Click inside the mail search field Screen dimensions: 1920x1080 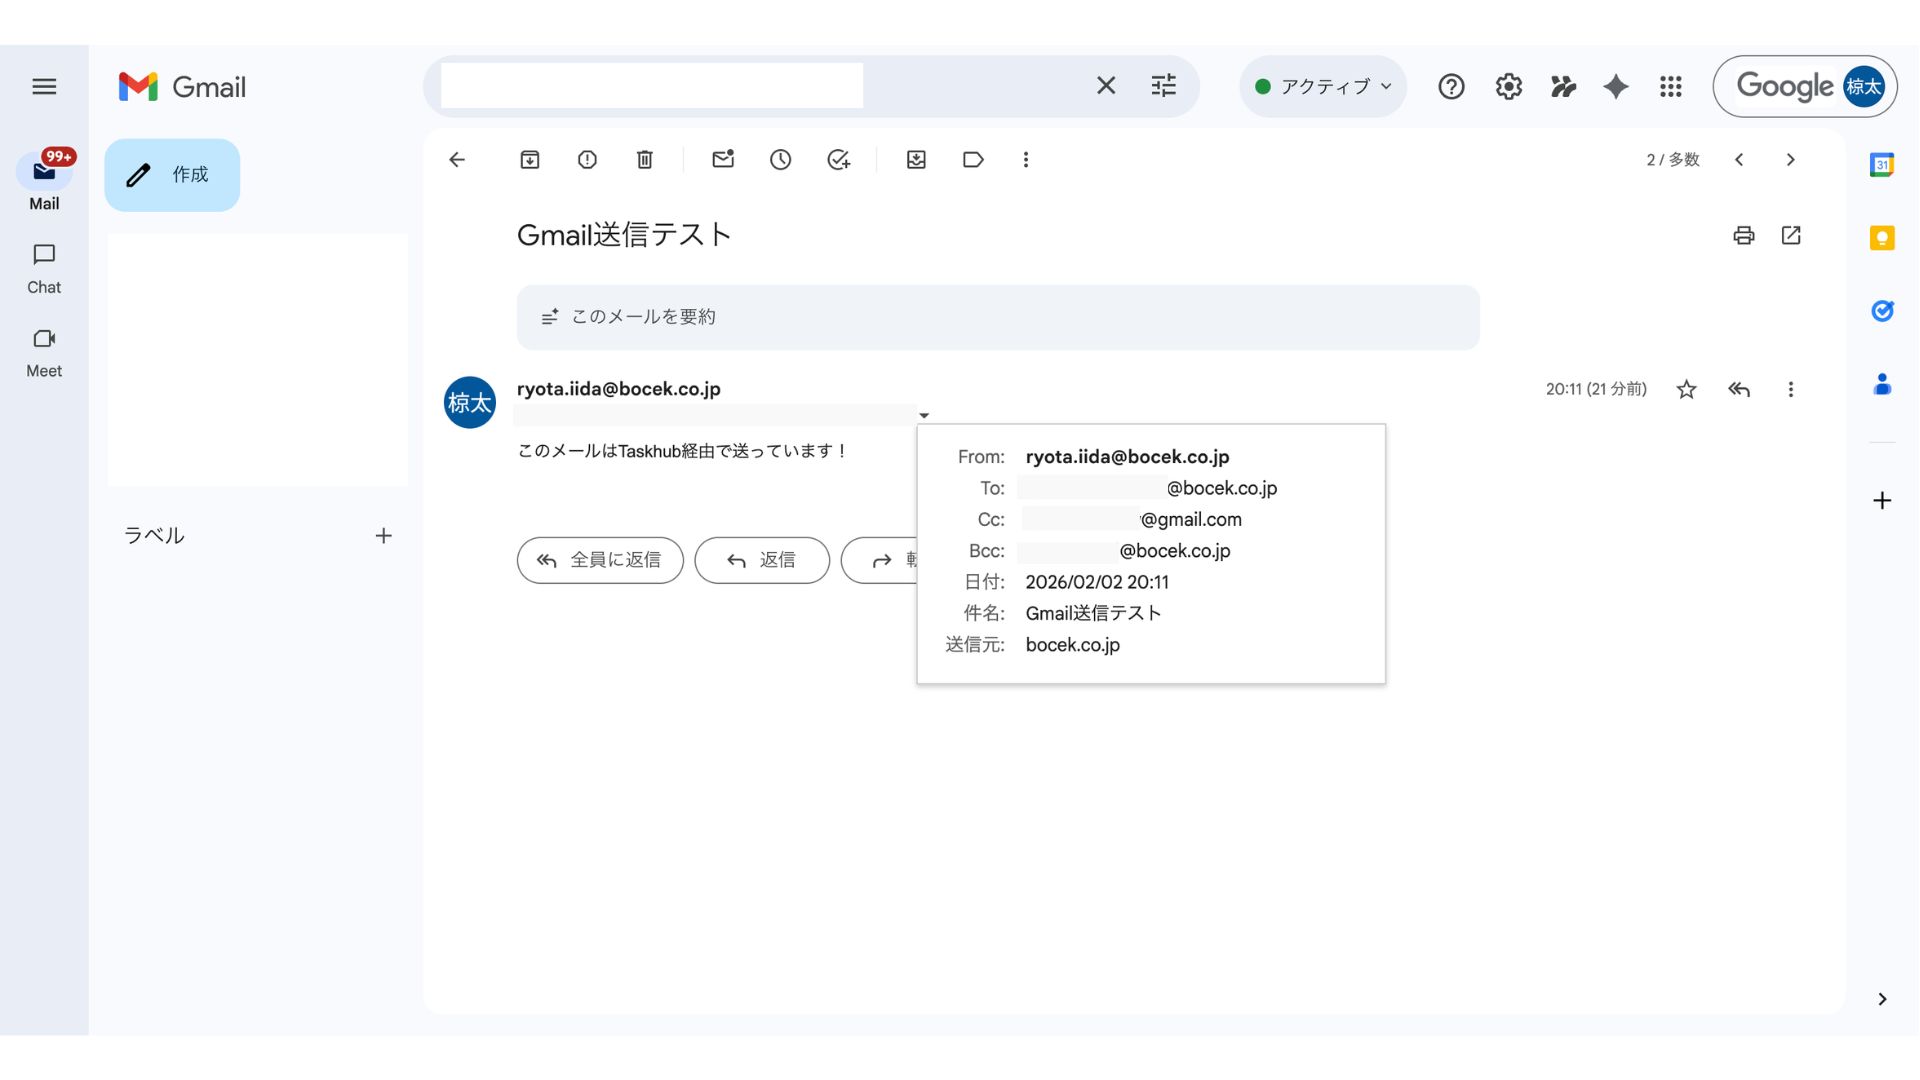pyautogui.click(x=652, y=86)
